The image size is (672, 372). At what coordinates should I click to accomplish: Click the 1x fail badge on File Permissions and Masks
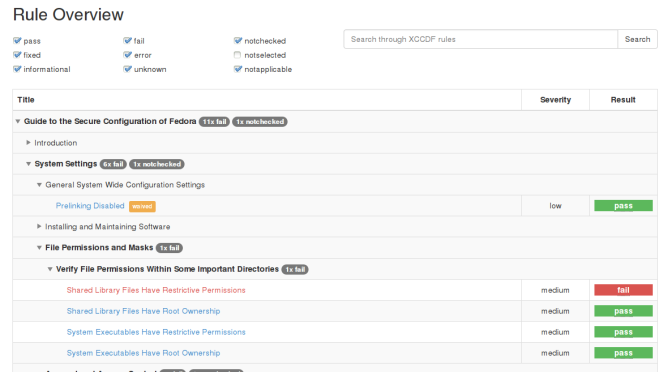(x=169, y=248)
